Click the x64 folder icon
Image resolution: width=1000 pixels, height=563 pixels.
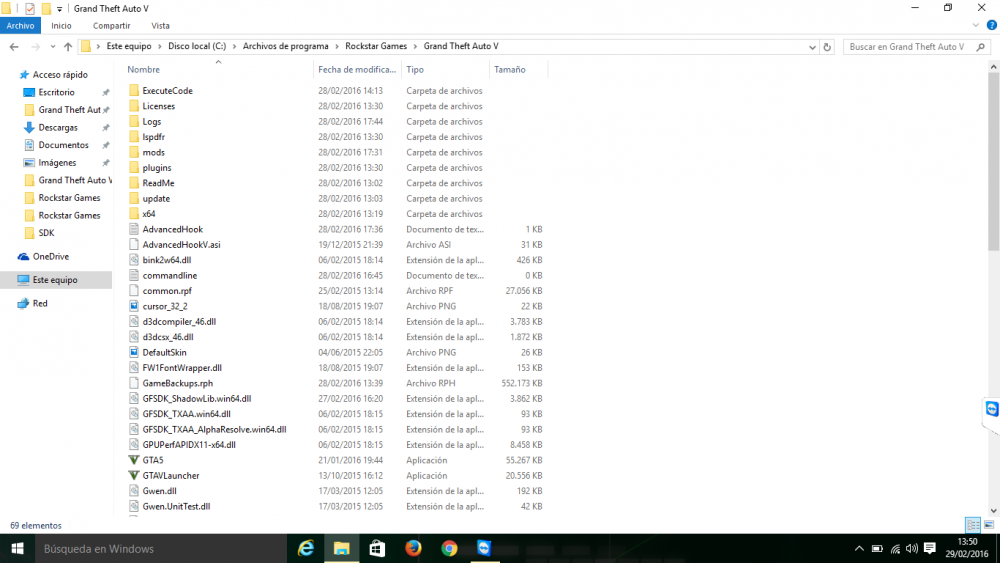point(134,214)
